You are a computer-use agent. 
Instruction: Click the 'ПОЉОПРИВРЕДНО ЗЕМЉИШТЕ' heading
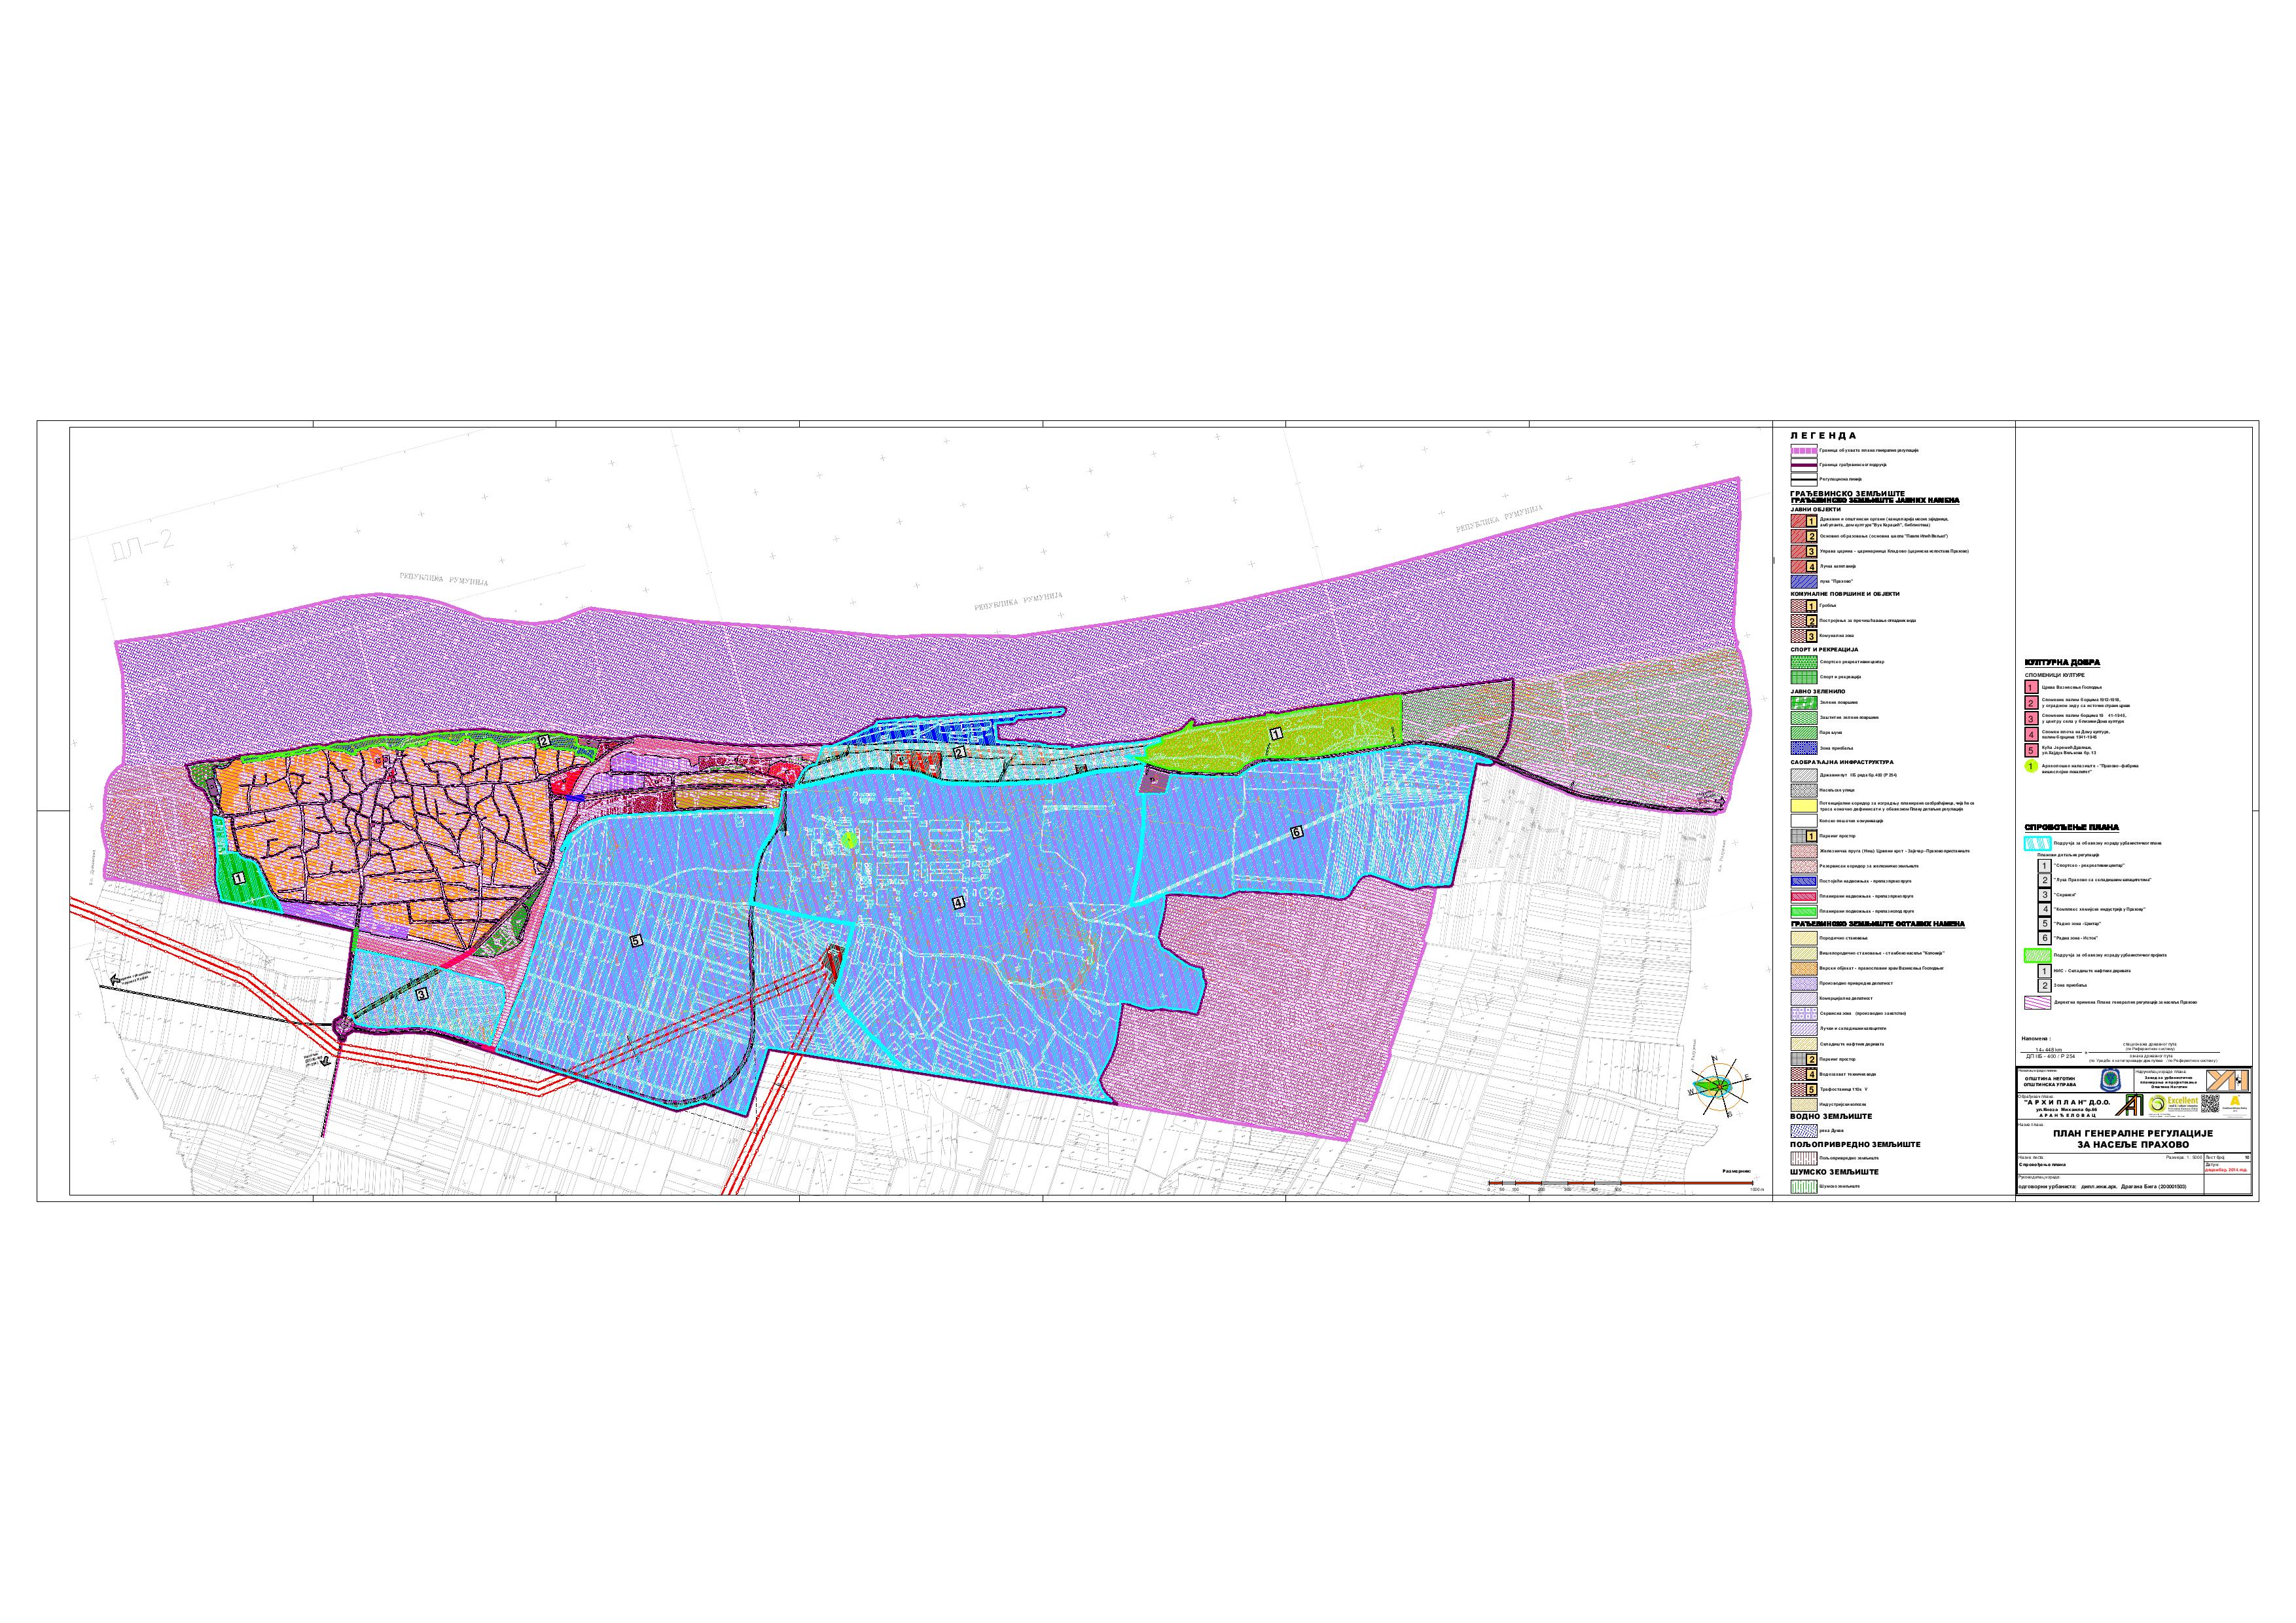1856,1145
